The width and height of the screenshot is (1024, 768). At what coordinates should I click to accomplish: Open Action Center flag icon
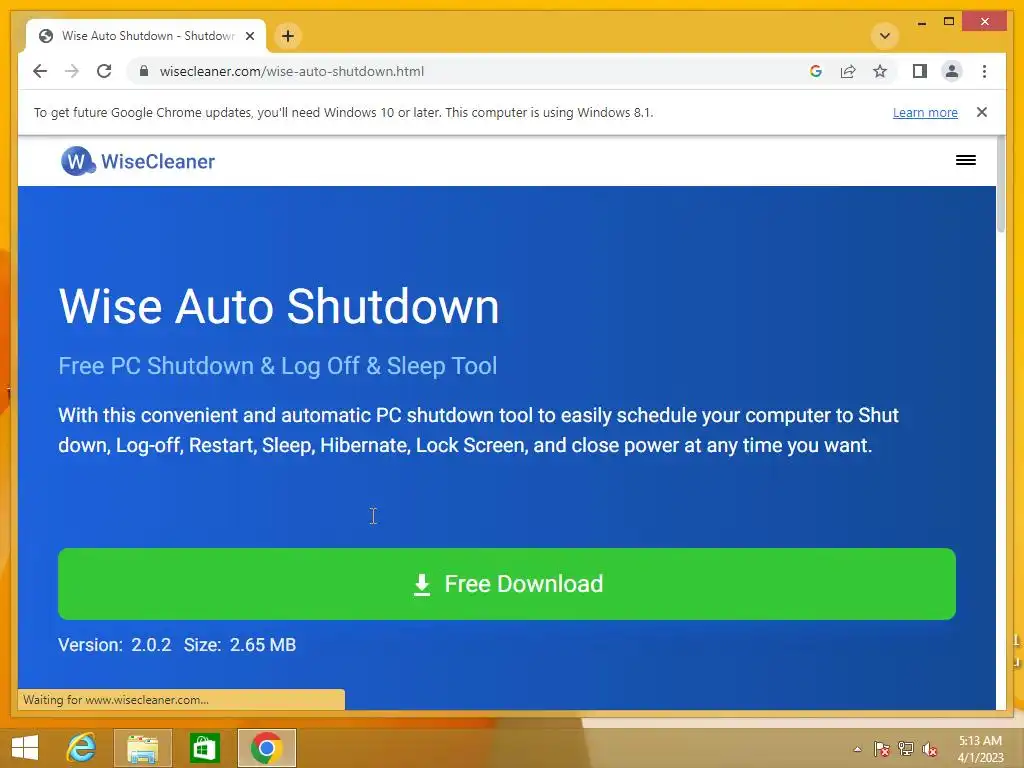click(881, 749)
